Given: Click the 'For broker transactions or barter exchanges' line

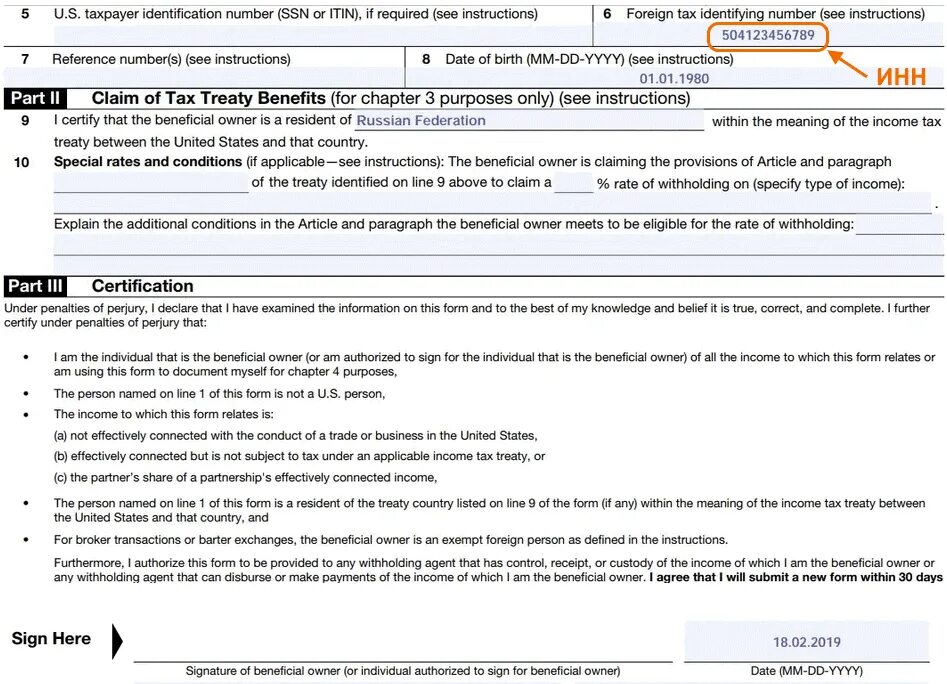Looking at the screenshot, I should (x=391, y=540).
